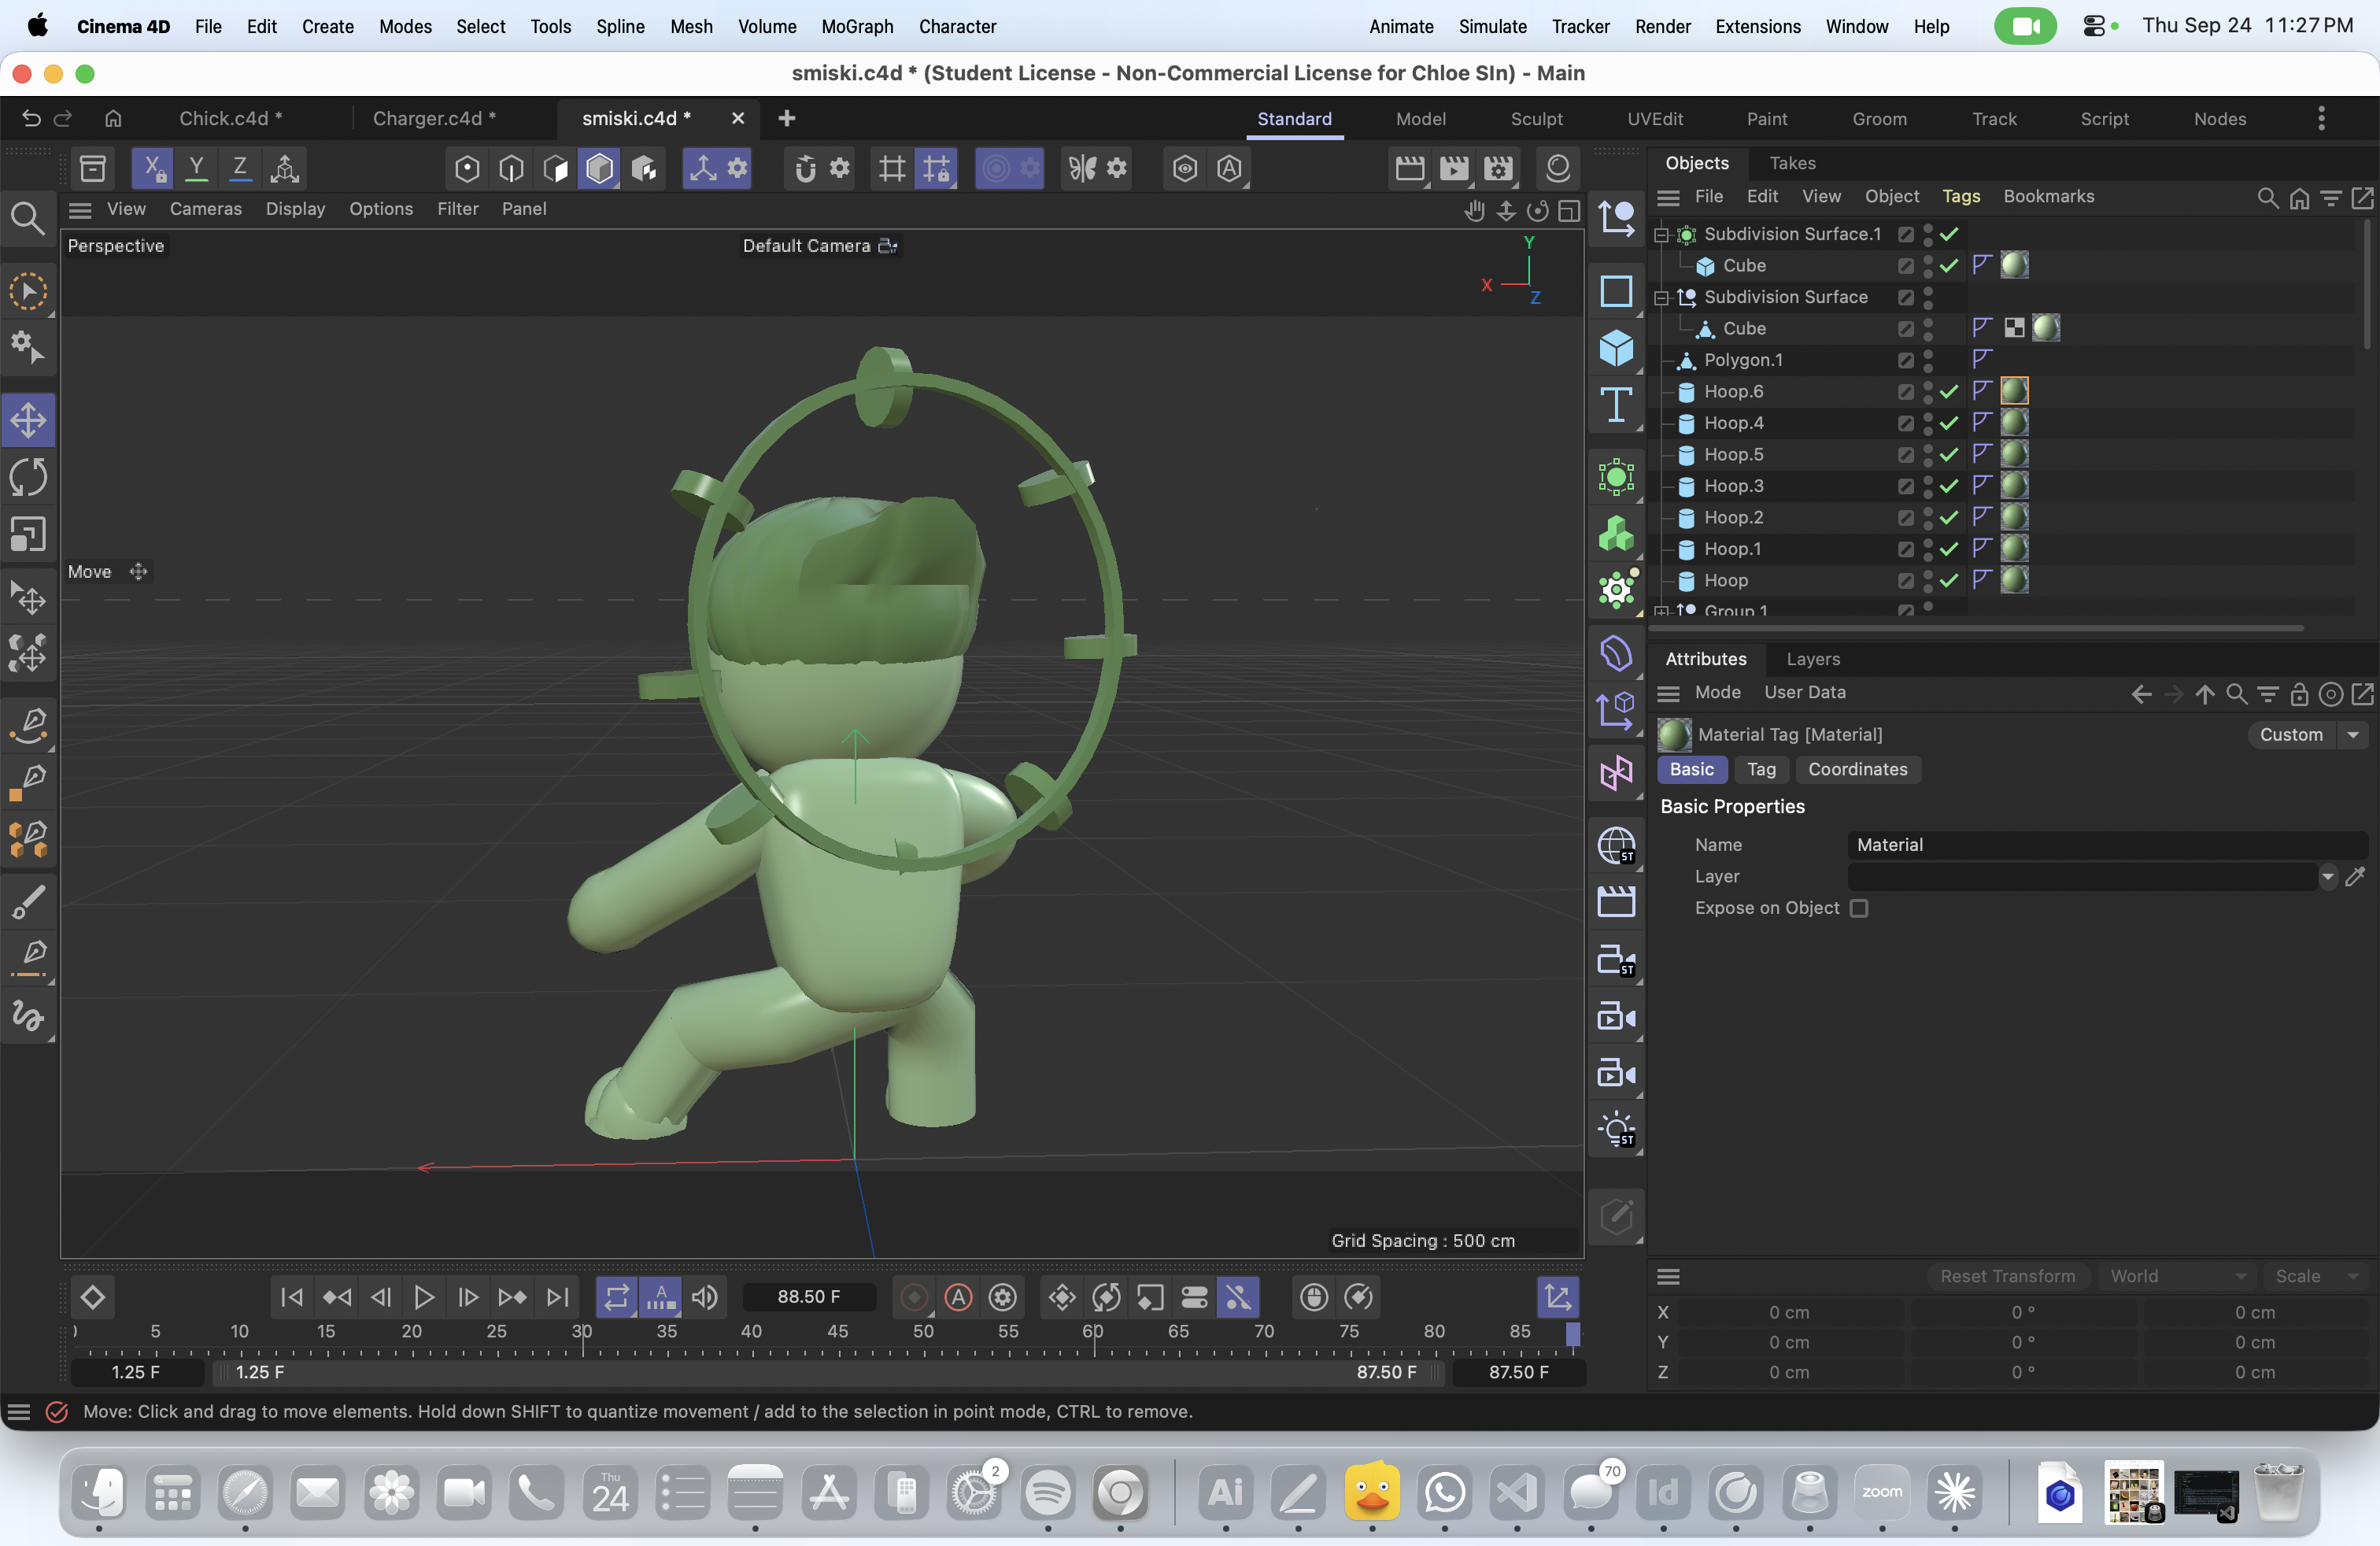Image resolution: width=2380 pixels, height=1546 pixels.
Task: Toggle Y axis lock
Action: point(197,168)
